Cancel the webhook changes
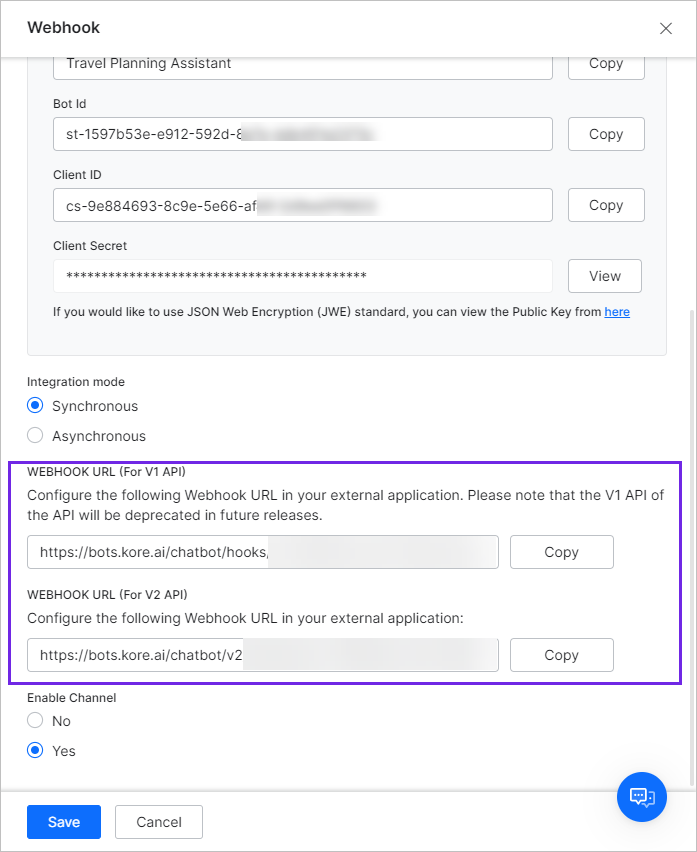697x852 pixels. click(x=159, y=822)
